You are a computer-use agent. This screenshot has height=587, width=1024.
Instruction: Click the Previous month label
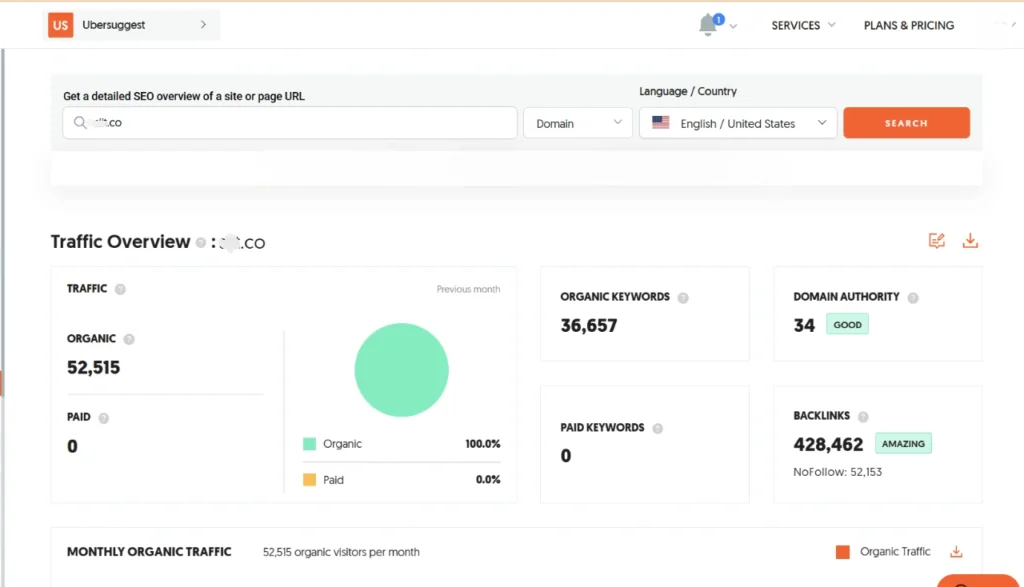click(468, 289)
